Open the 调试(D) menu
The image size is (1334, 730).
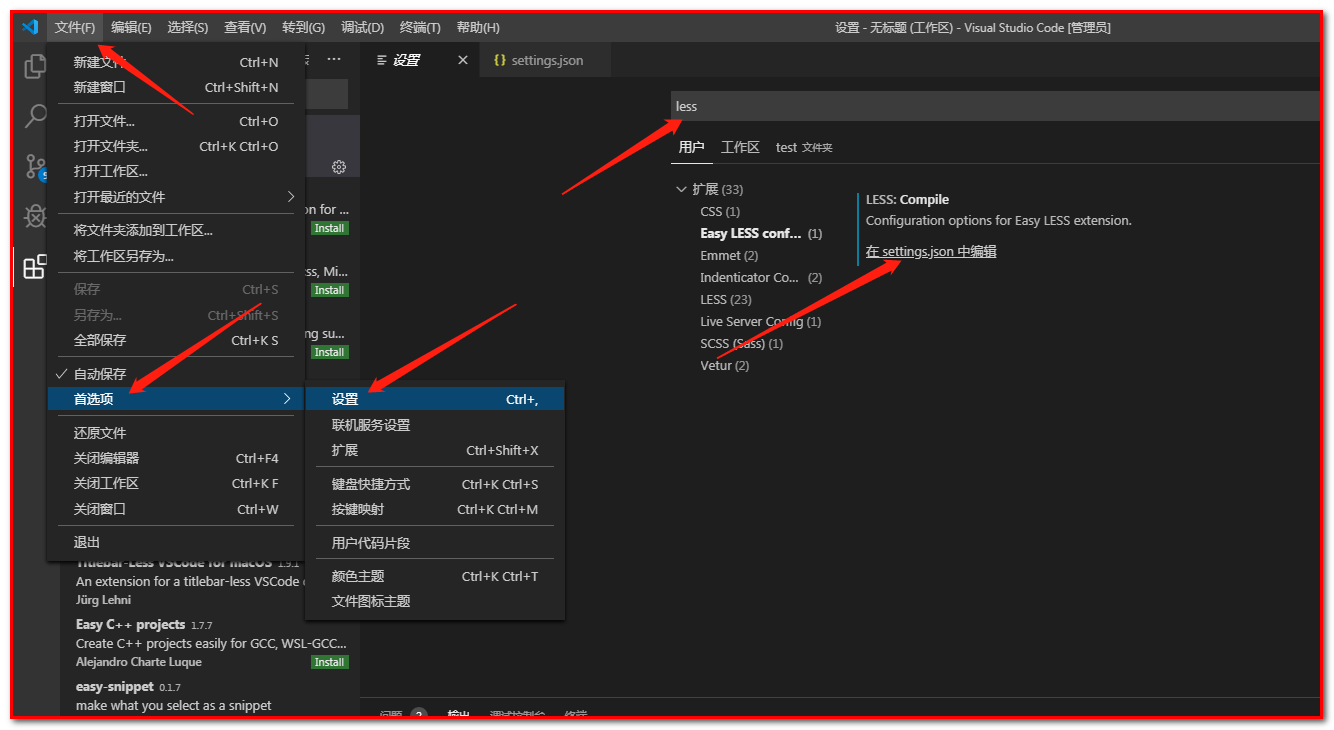coord(362,27)
